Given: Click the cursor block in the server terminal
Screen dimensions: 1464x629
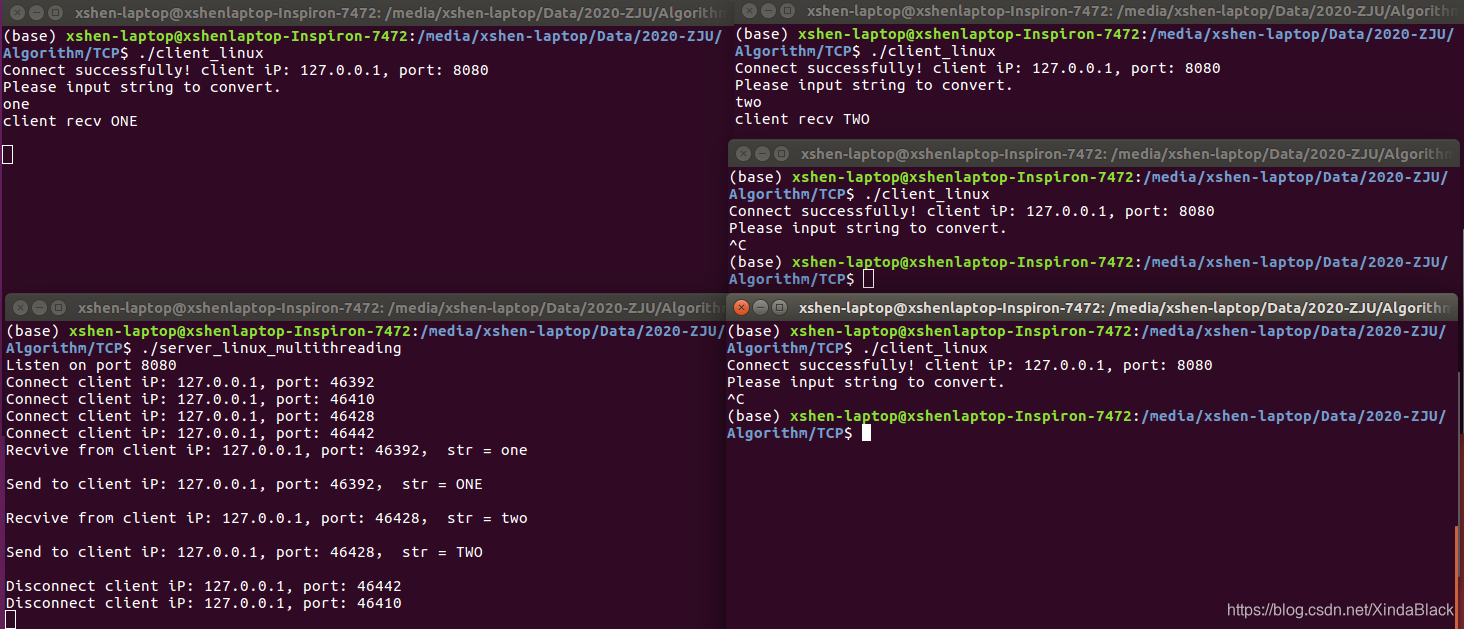Looking at the screenshot, I should coord(11,620).
